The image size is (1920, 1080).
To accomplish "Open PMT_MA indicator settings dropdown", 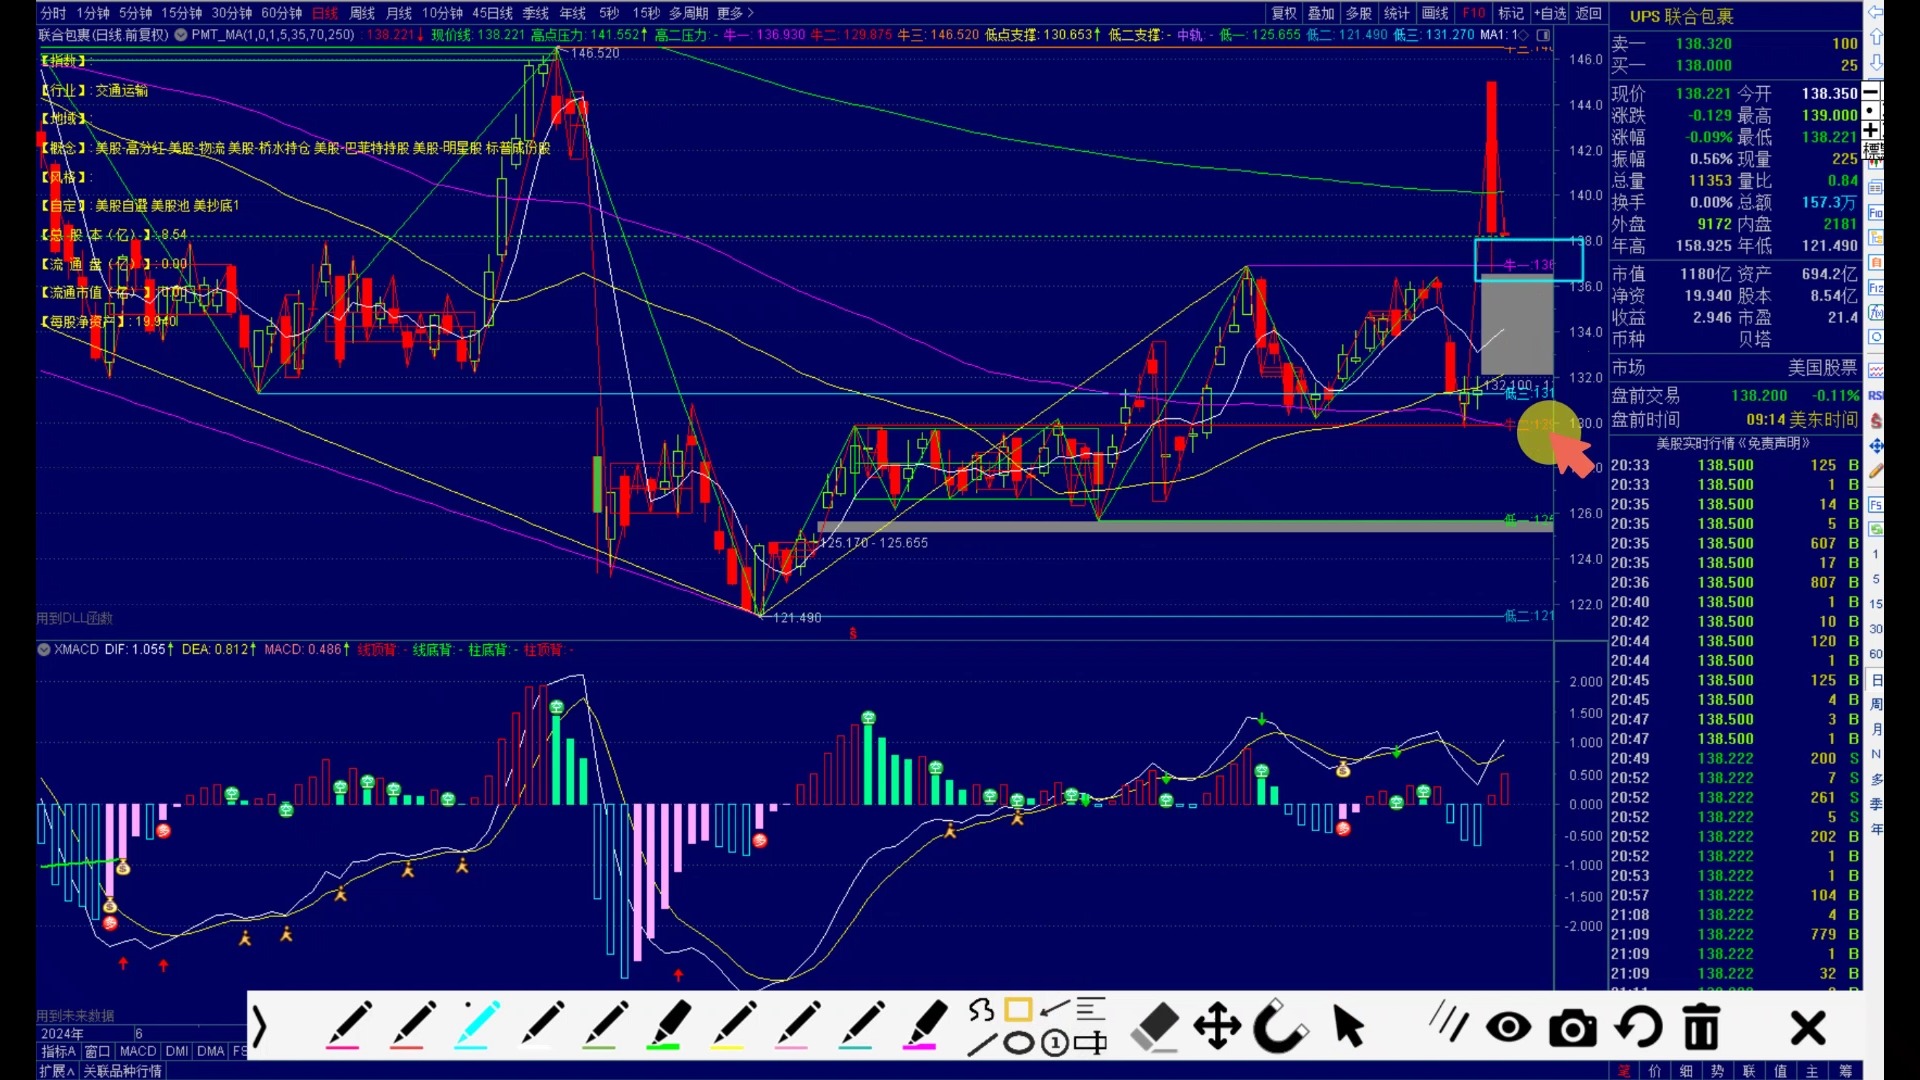I will (181, 34).
